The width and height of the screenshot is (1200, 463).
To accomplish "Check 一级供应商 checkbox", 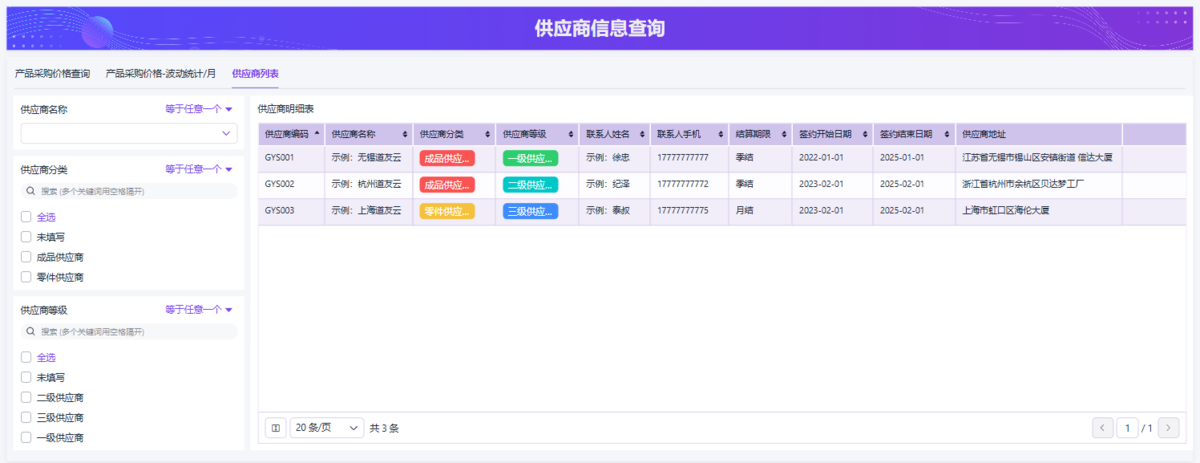I will [x=26, y=437].
